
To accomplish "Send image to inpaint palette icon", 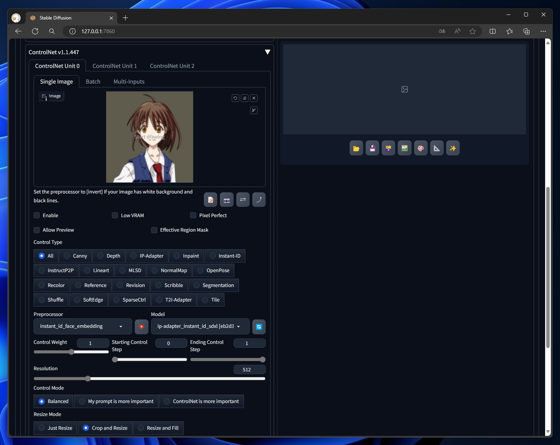I will tap(421, 148).
